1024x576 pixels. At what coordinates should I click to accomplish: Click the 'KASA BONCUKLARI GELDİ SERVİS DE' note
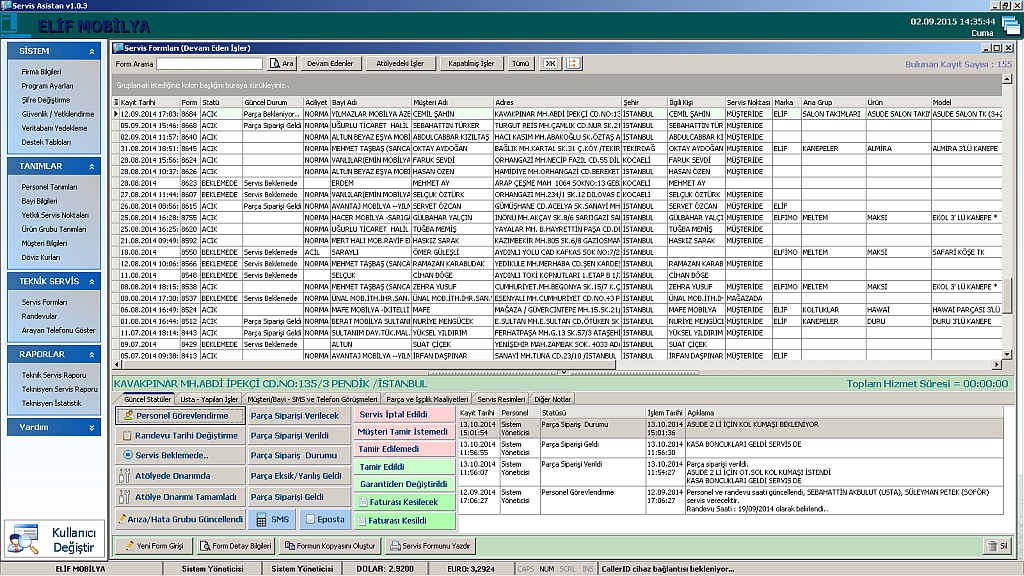click(x=744, y=444)
